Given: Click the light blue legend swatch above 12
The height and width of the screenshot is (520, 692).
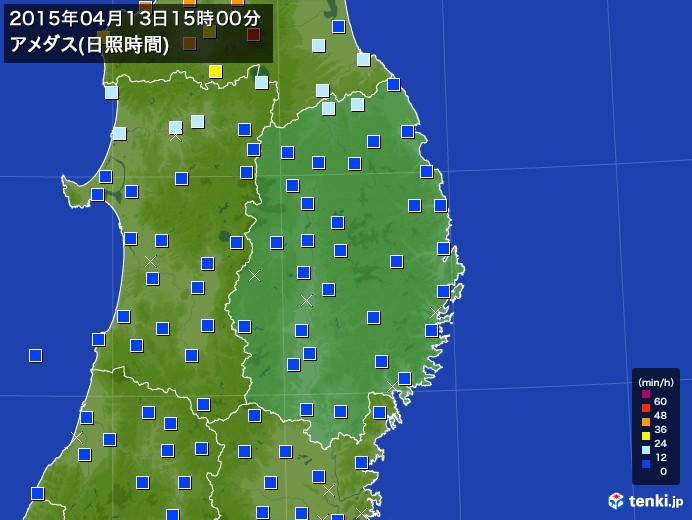Looking at the screenshot, I should [x=646, y=450].
